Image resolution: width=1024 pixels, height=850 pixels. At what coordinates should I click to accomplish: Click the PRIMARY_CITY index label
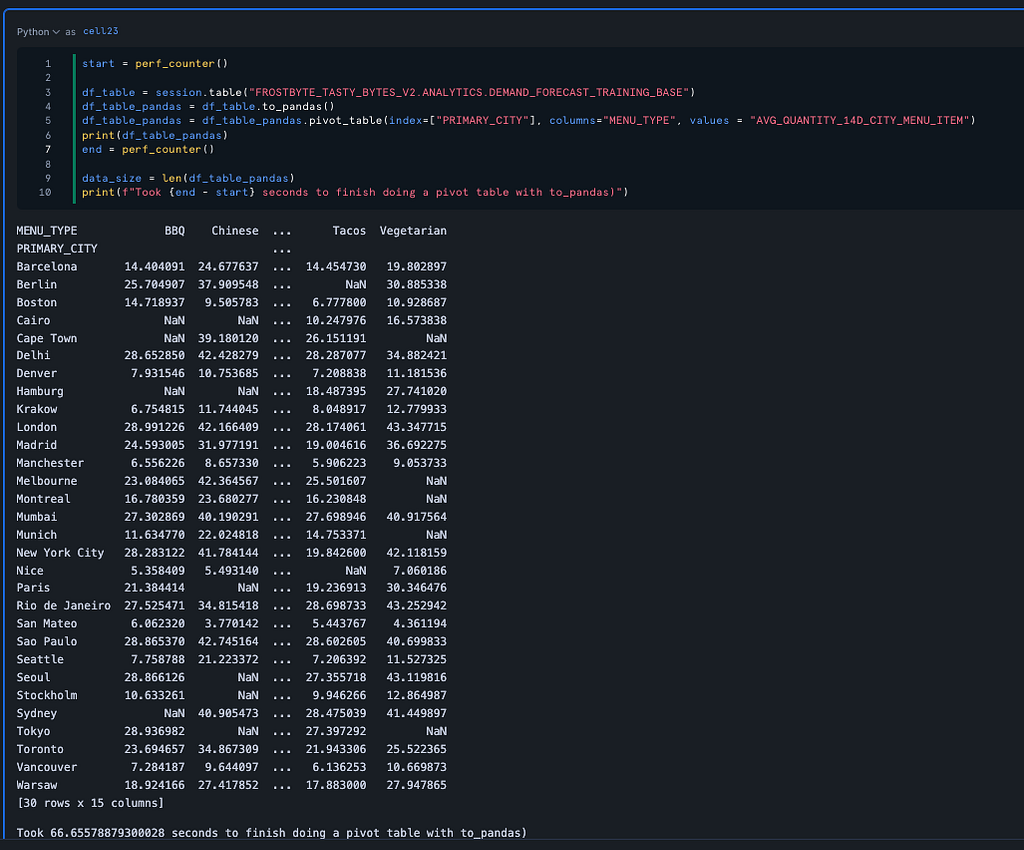(x=57, y=249)
